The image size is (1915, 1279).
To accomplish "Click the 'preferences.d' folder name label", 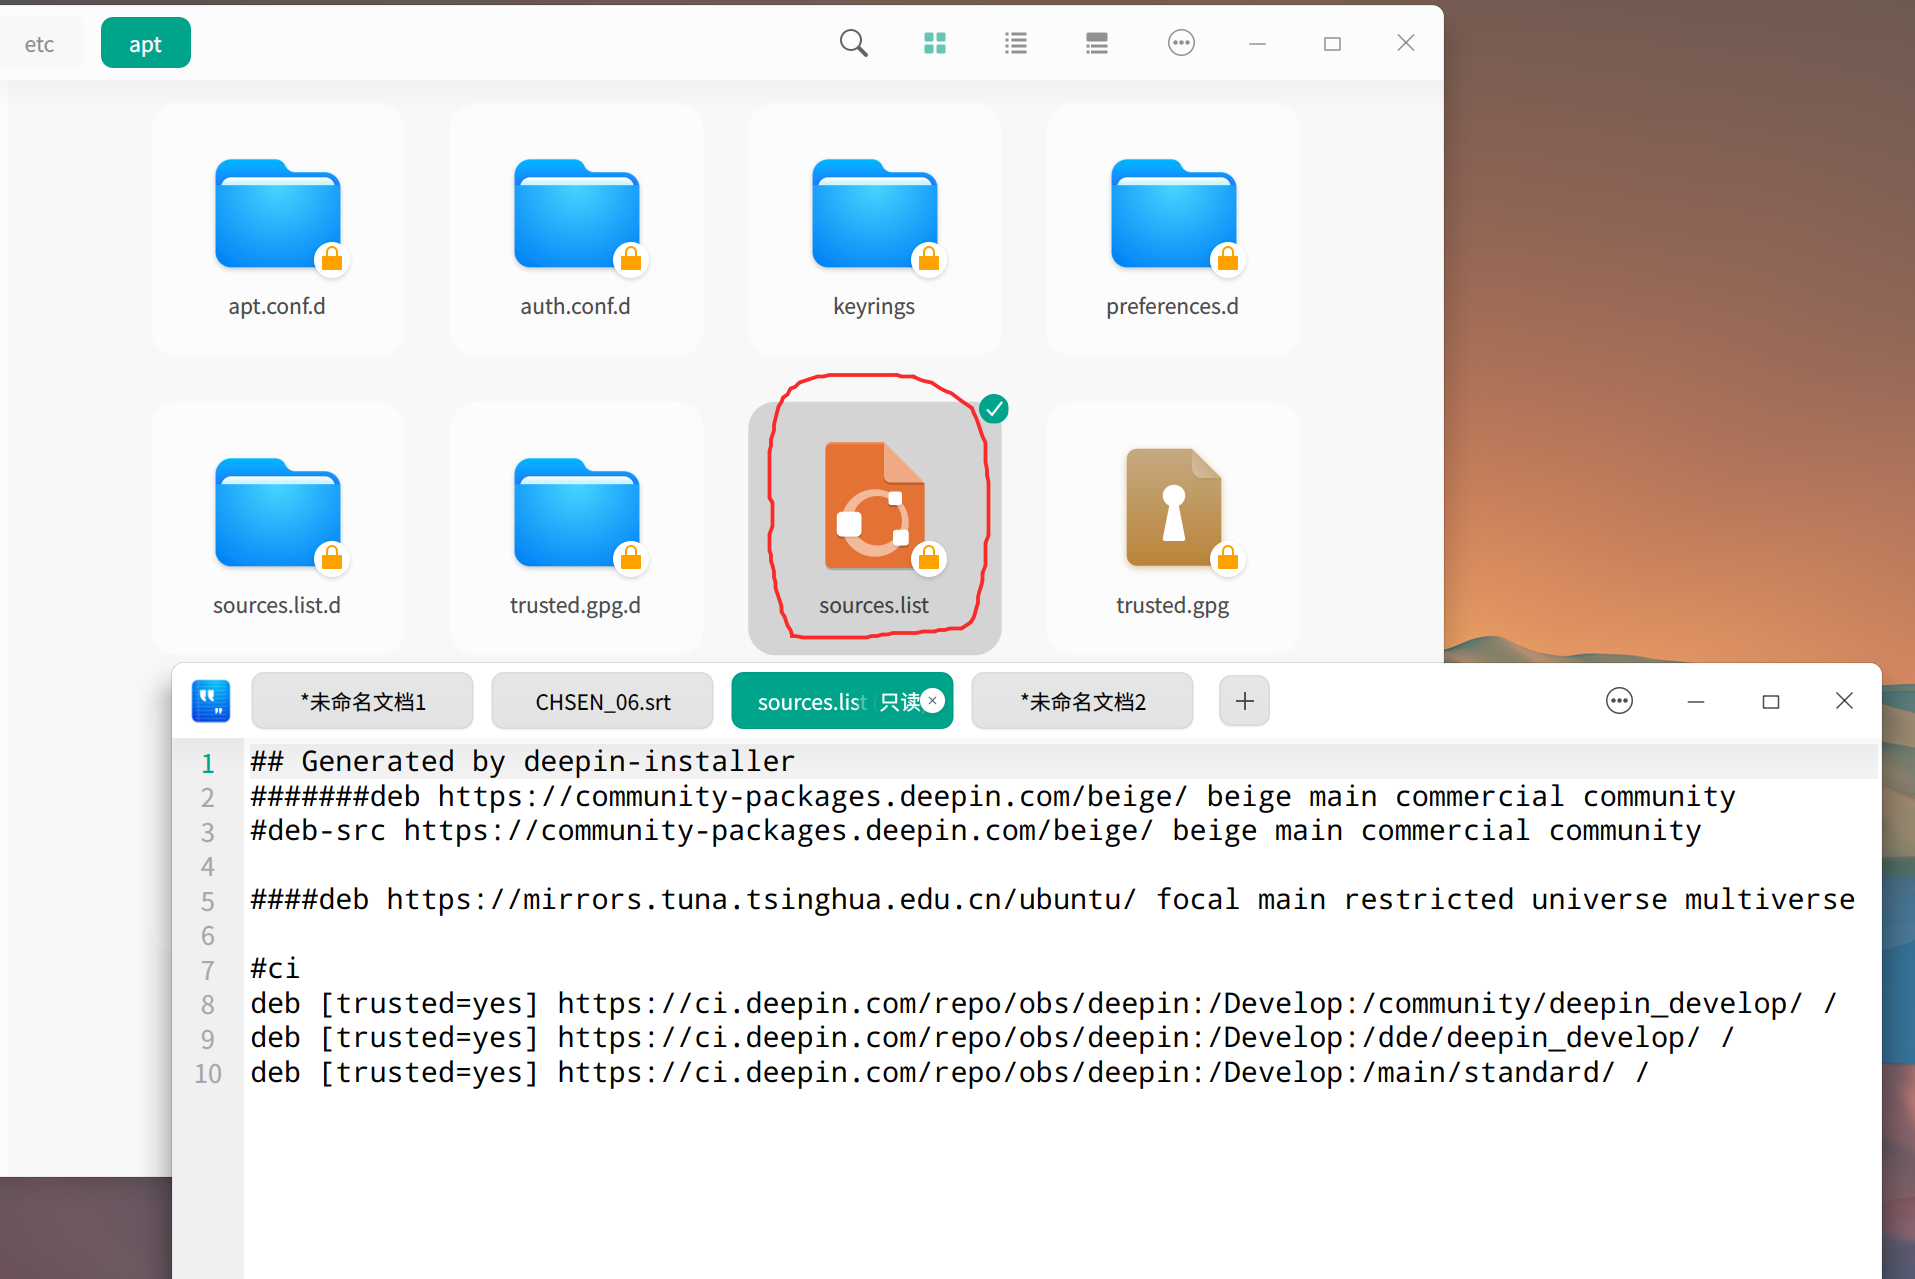I will pos(1172,307).
